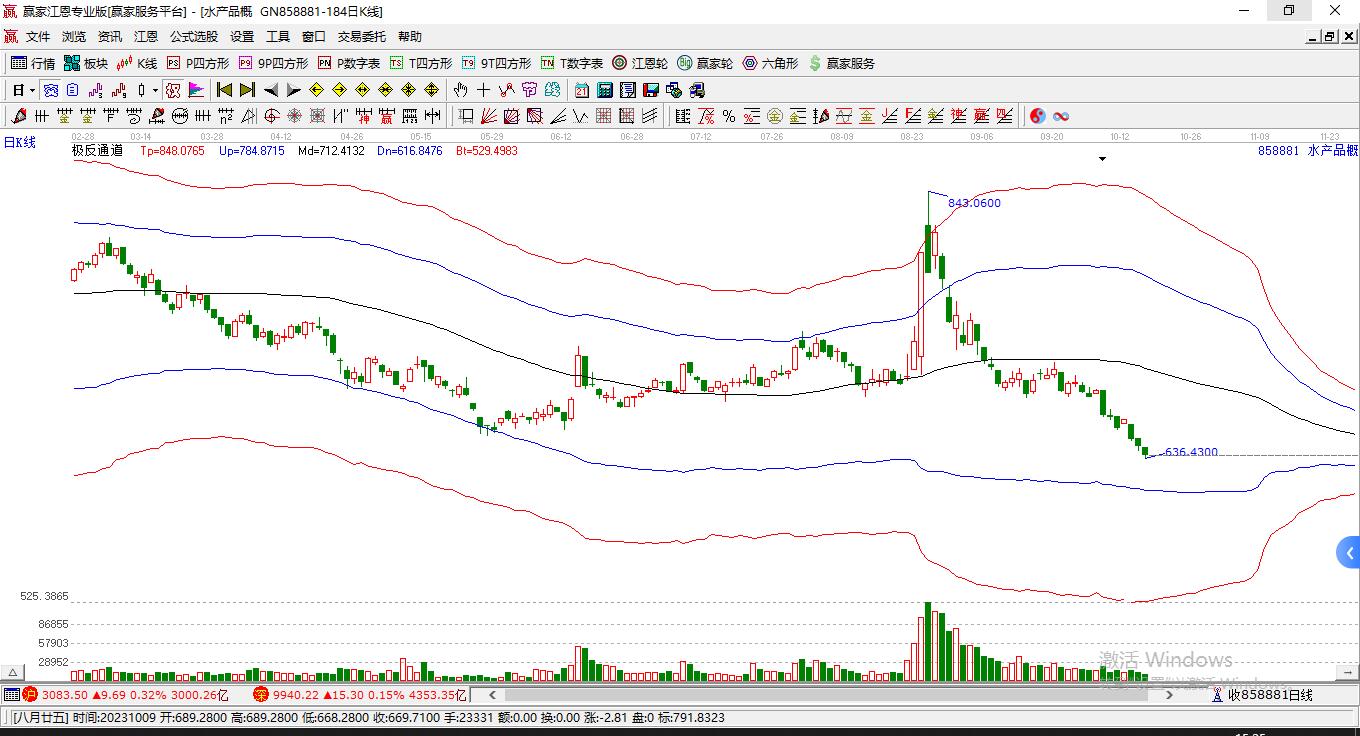Open the 交易委托 menu
This screenshot has width=1360, height=736.
(x=362, y=37)
